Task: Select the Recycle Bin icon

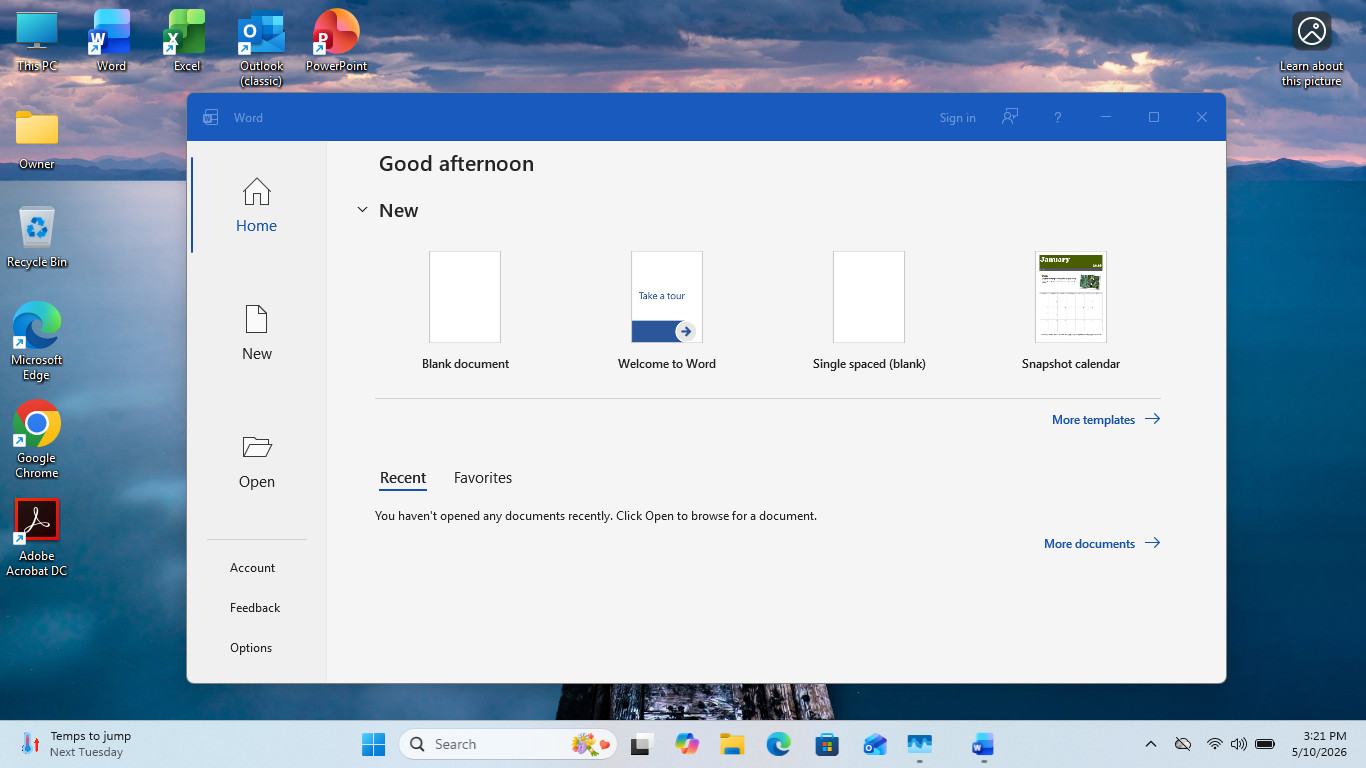Action: pos(37,237)
